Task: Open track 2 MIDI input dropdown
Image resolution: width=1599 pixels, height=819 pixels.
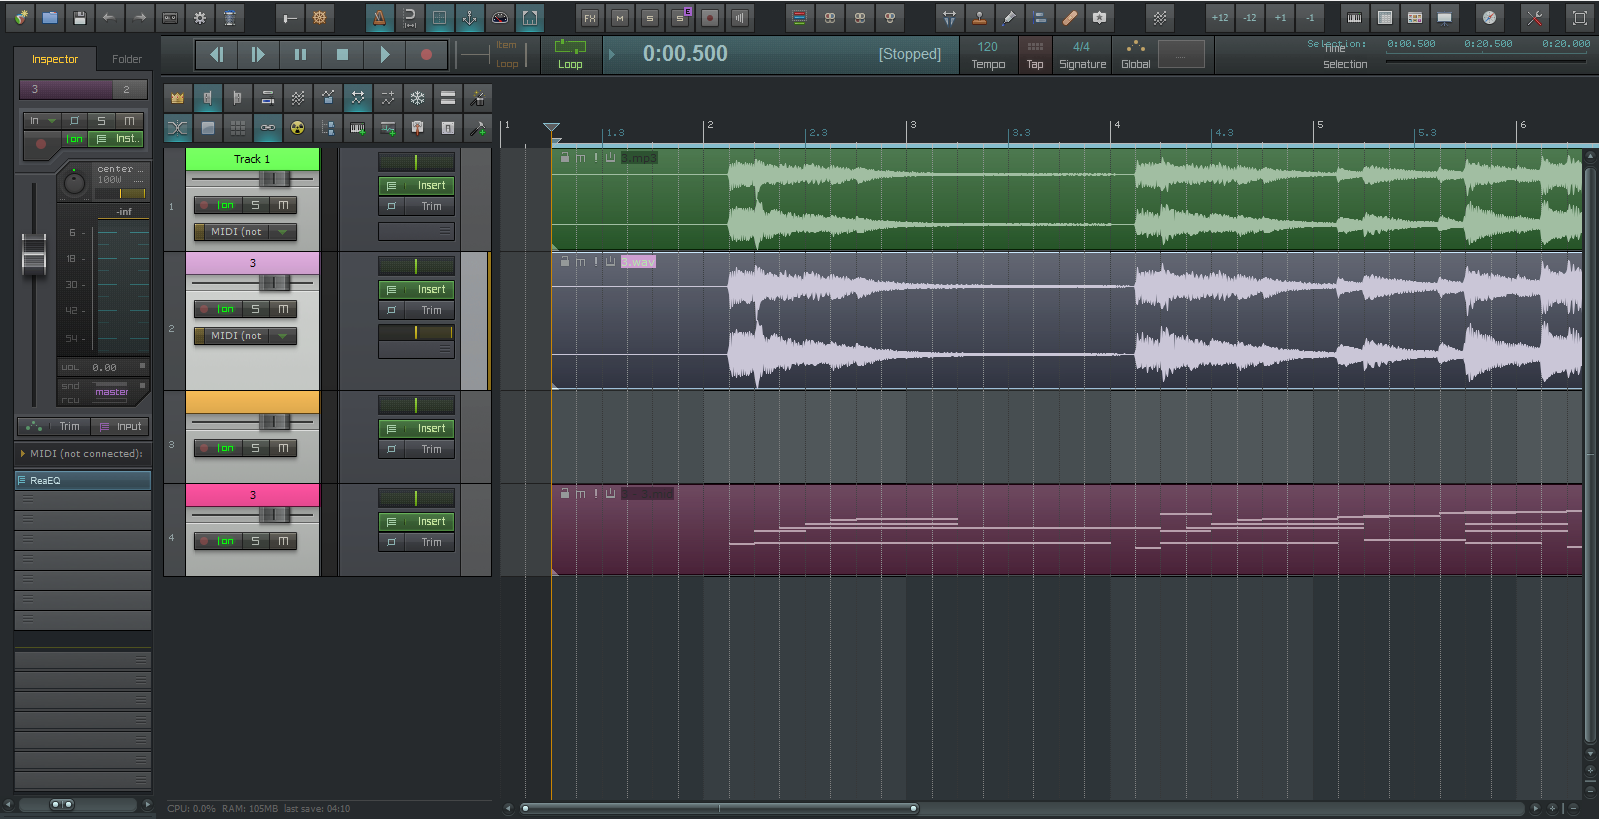Action: [245, 336]
